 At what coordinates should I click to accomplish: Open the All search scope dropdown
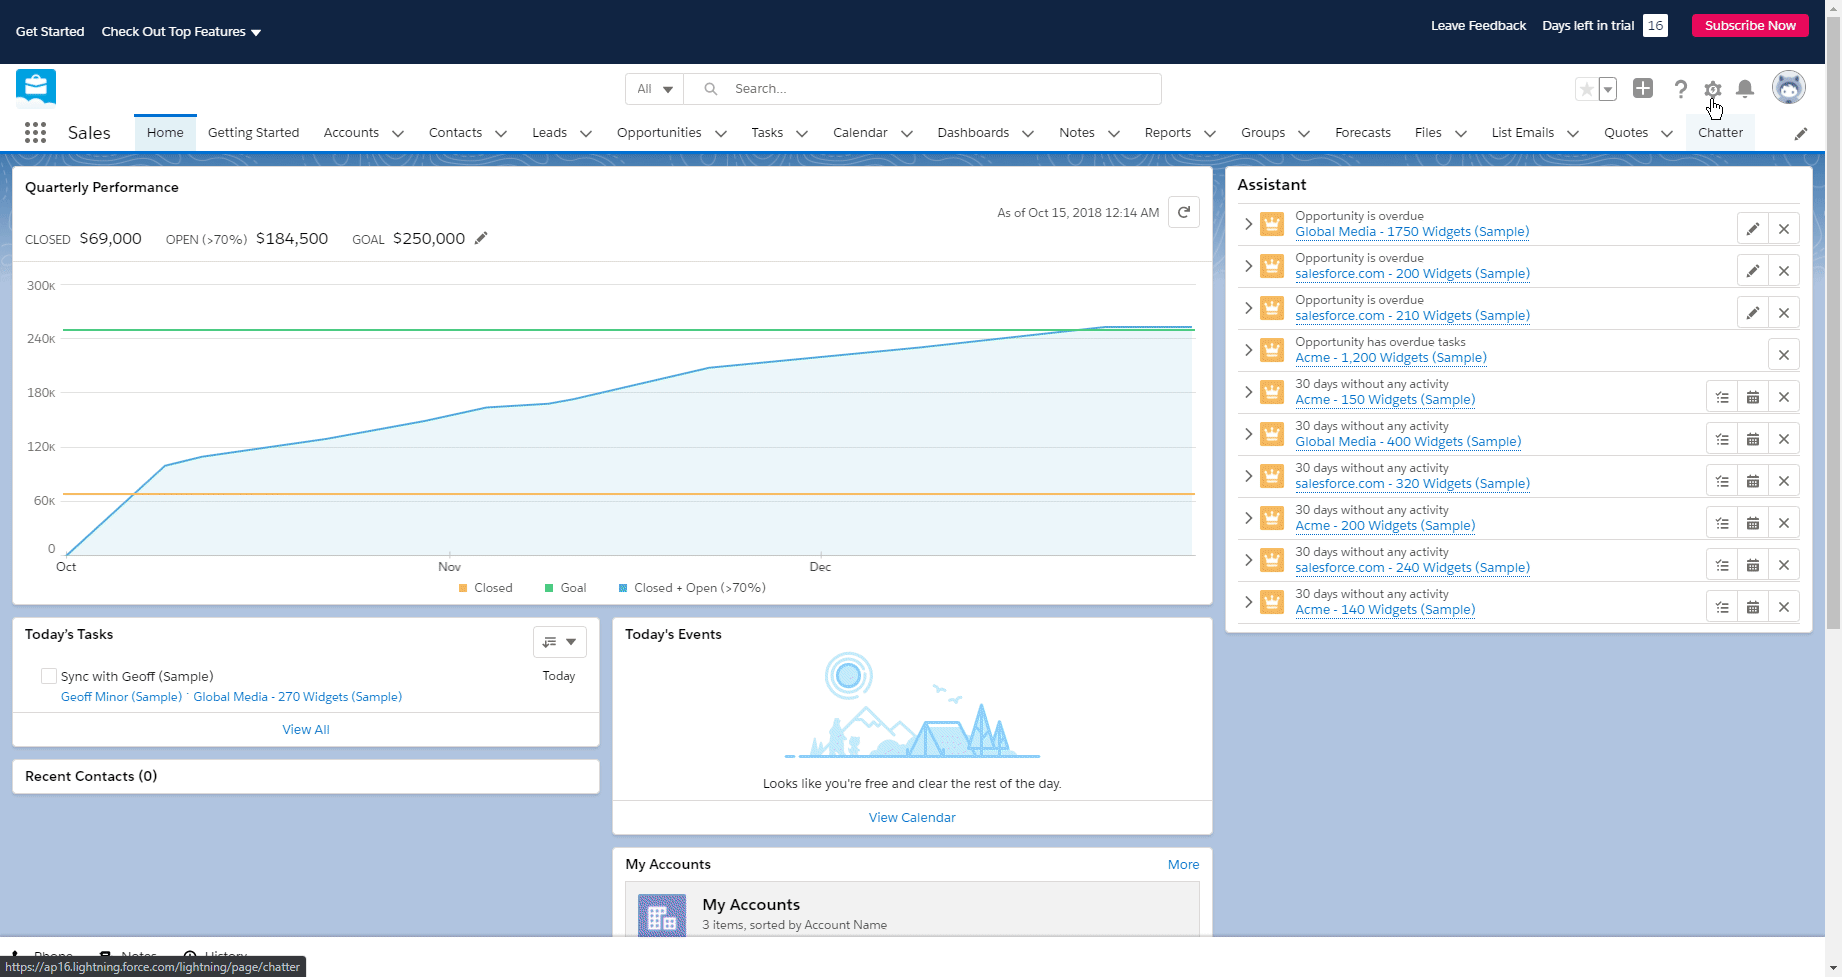pyautogui.click(x=654, y=88)
